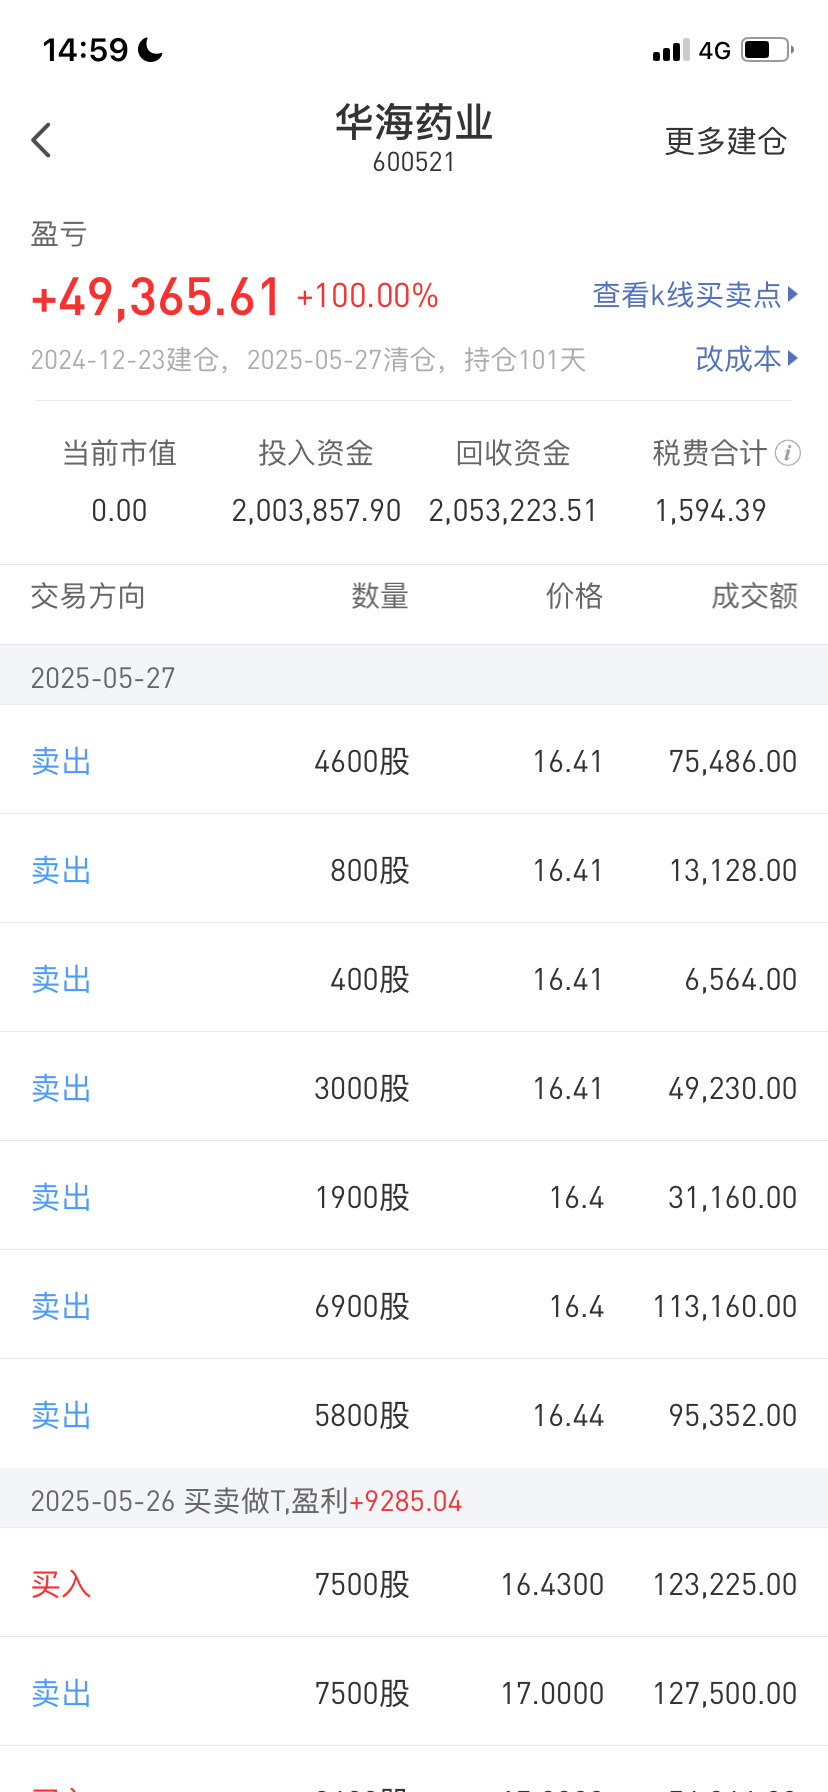Image resolution: width=828 pixels, height=1792 pixels.
Task: Tap the do-not-disturb moon icon
Action: pos(151,49)
